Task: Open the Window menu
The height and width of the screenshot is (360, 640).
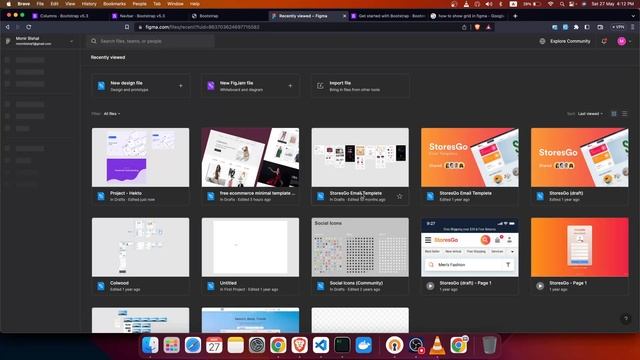Action: click(x=175, y=4)
